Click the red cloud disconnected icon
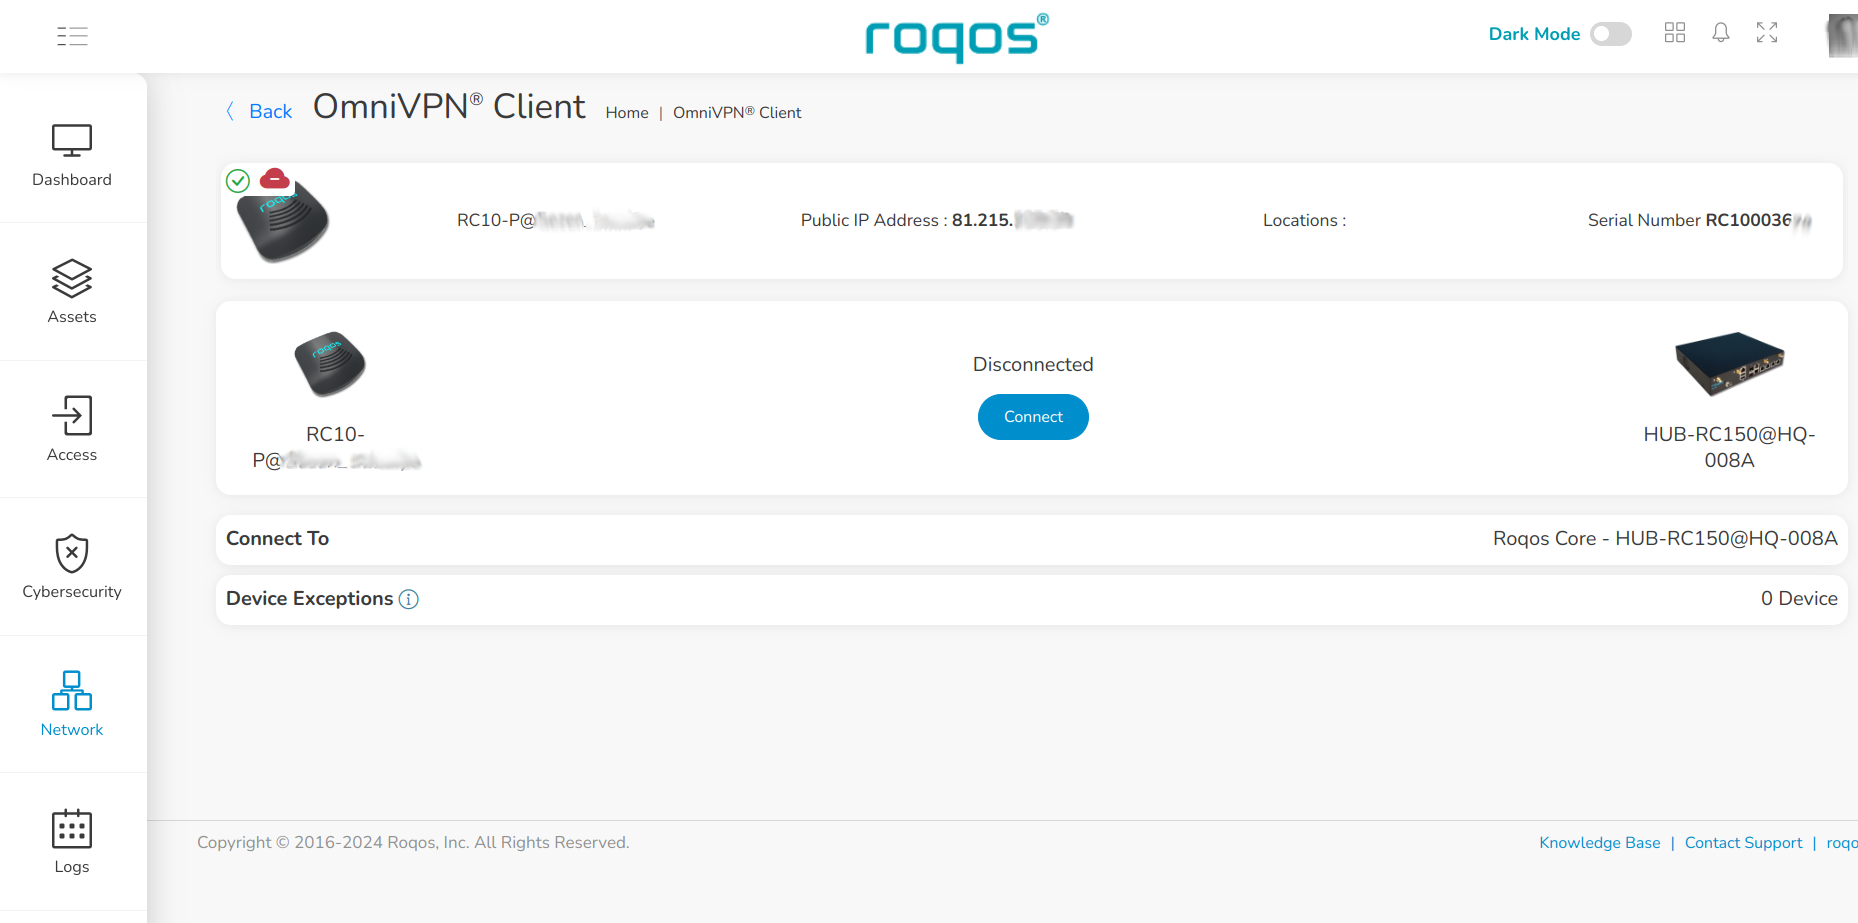This screenshot has height=923, width=1858. click(275, 179)
